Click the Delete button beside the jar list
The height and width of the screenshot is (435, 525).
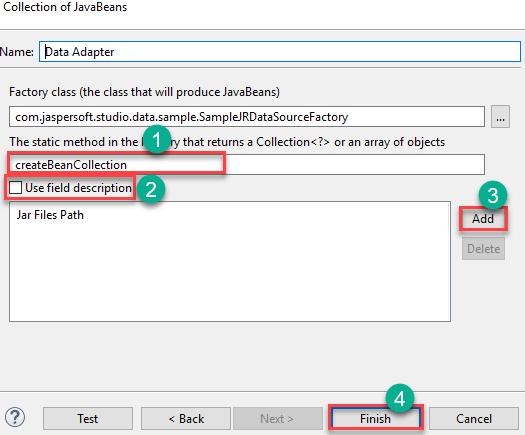pyautogui.click(x=483, y=248)
